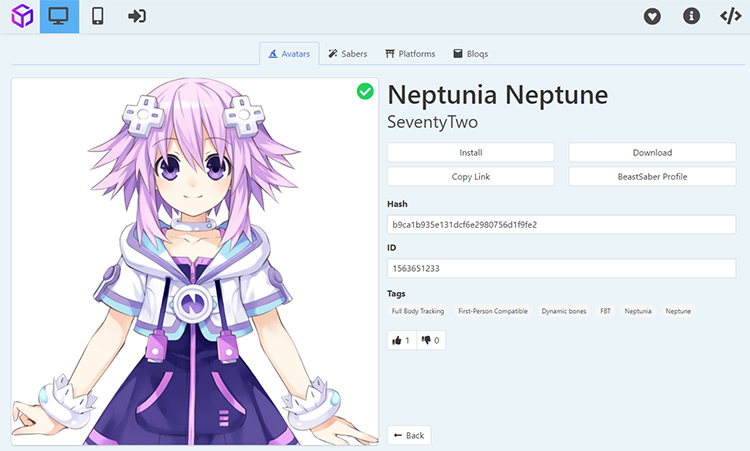Click inside the ID field
Image resolution: width=750 pixels, height=451 pixels.
pyautogui.click(x=561, y=268)
